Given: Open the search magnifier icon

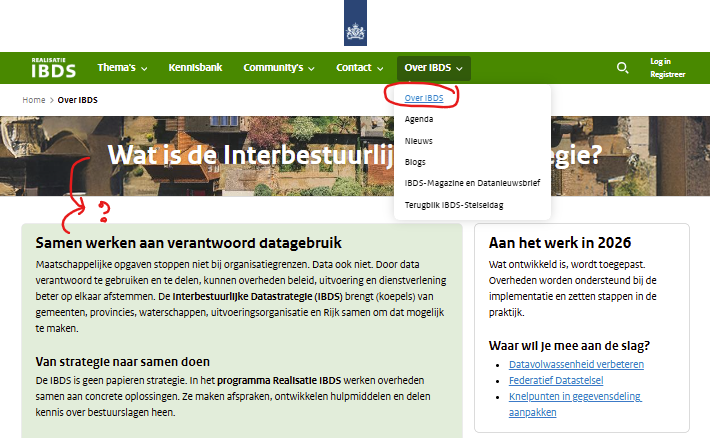Looking at the screenshot, I should pos(623,68).
